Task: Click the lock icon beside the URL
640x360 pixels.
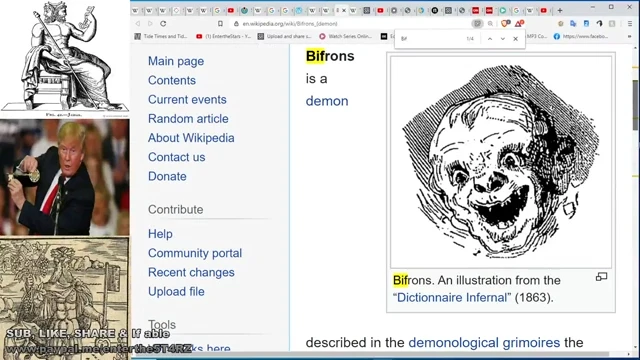Action: point(236,24)
